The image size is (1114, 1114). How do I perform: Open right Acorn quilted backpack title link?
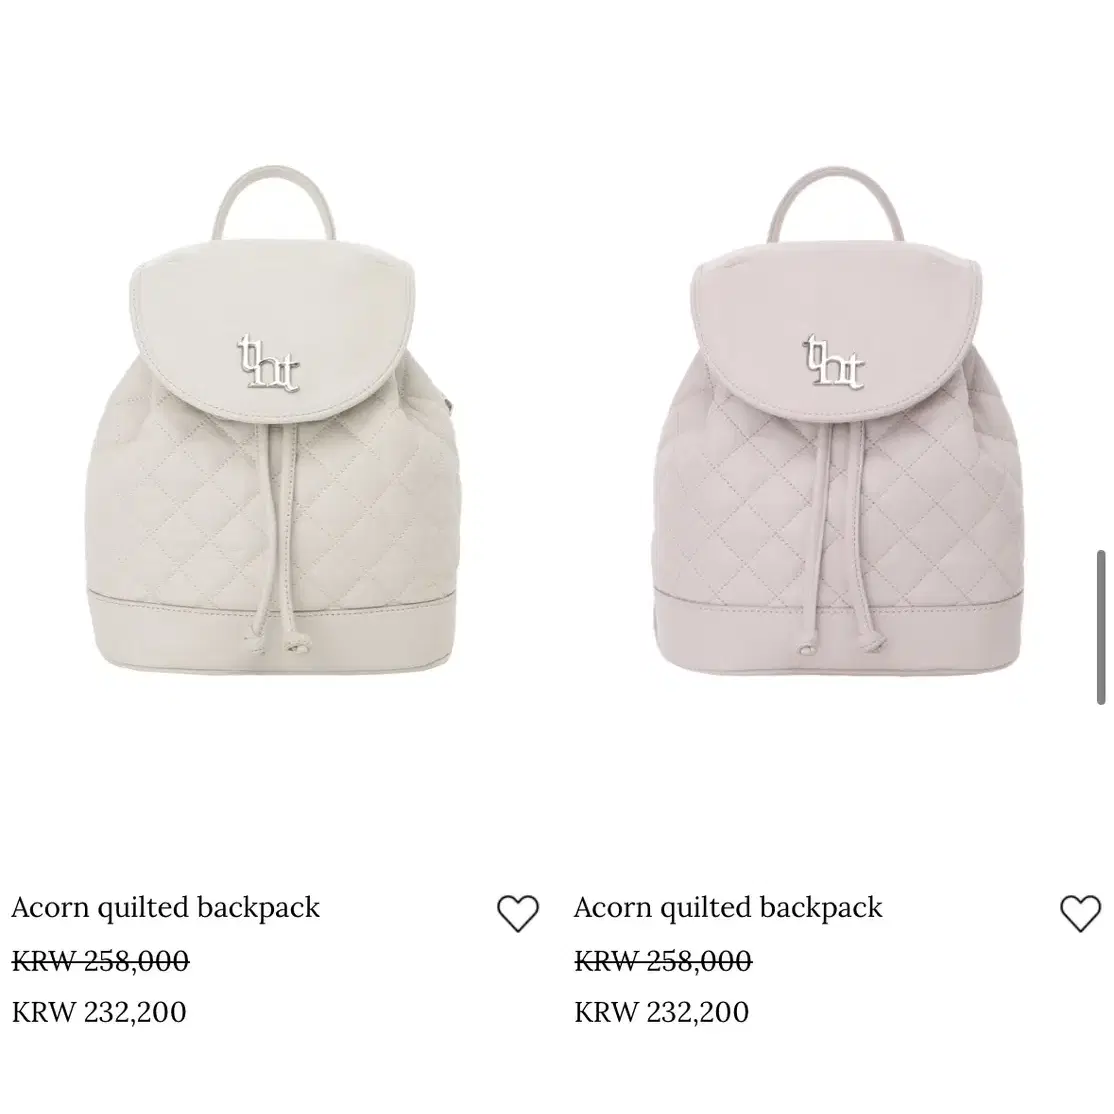(728, 907)
